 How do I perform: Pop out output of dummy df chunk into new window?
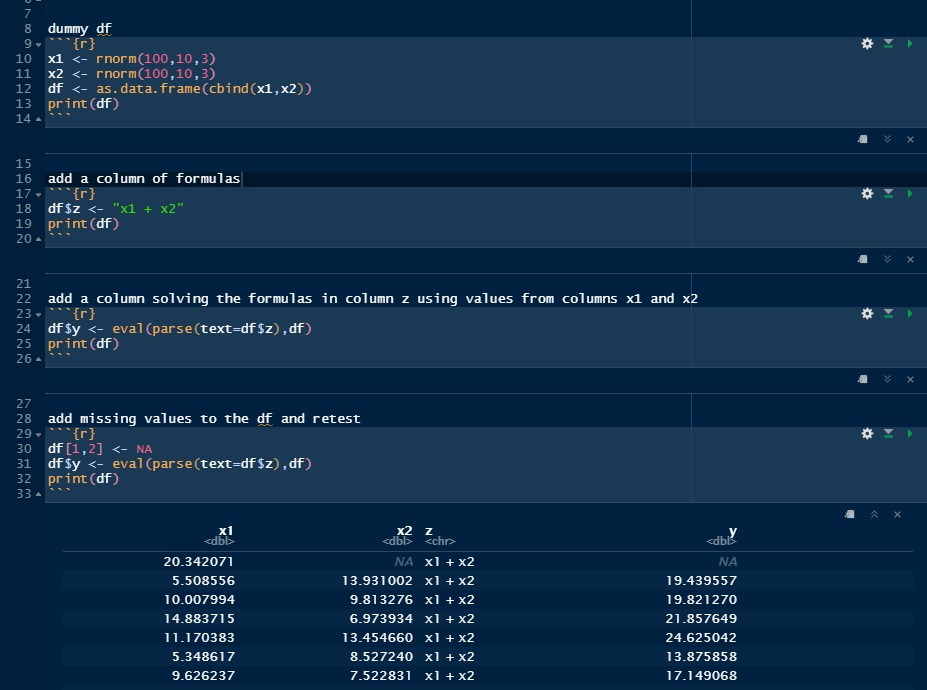(x=863, y=140)
